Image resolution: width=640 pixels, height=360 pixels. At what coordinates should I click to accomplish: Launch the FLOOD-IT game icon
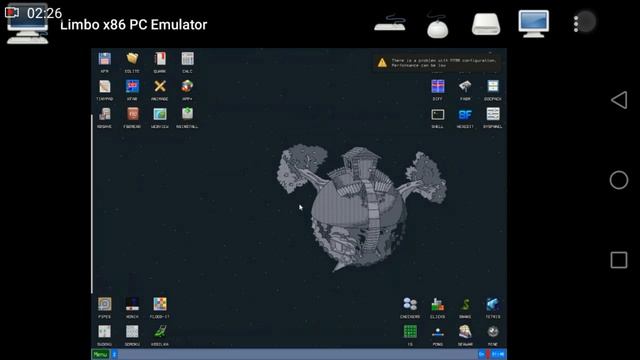point(160,304)
